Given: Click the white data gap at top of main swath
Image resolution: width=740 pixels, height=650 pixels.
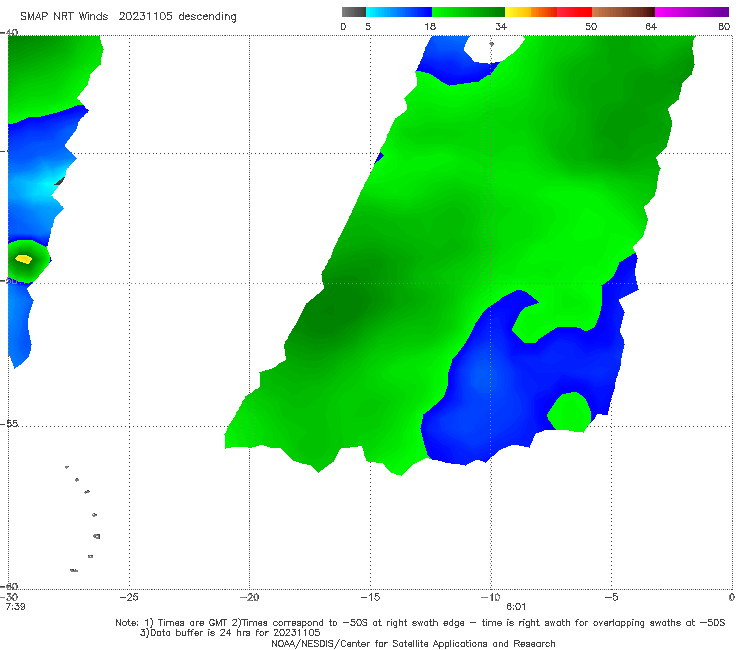Looking at the screenshot, I should 493,47.
